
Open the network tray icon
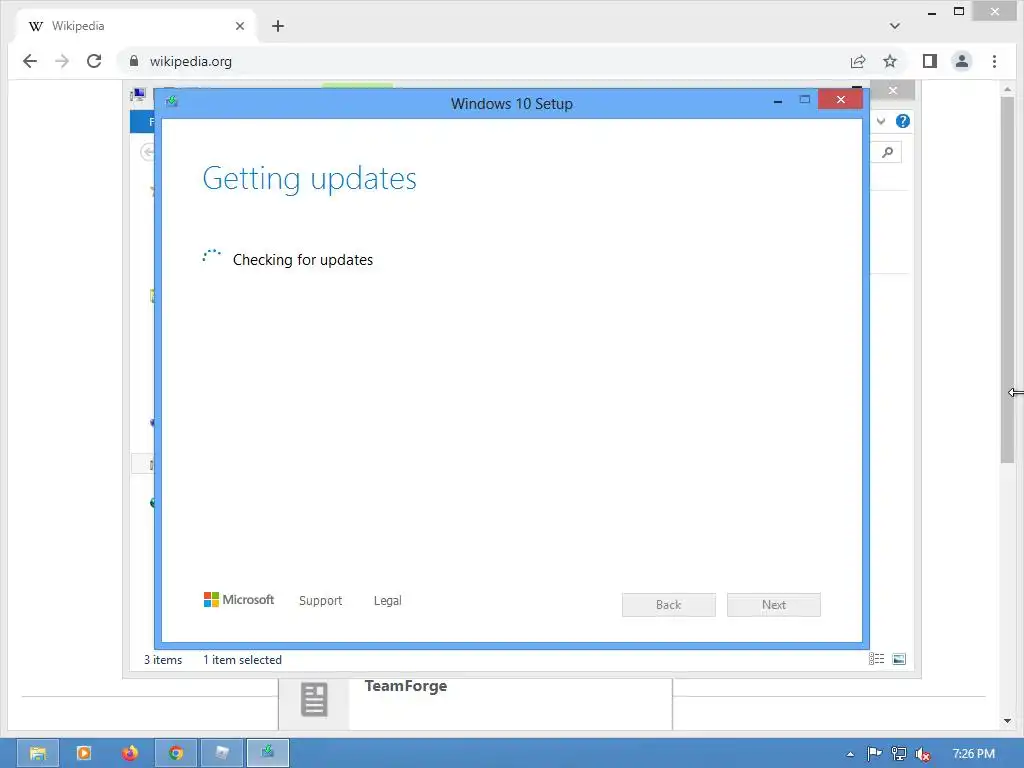pos(899,754)
